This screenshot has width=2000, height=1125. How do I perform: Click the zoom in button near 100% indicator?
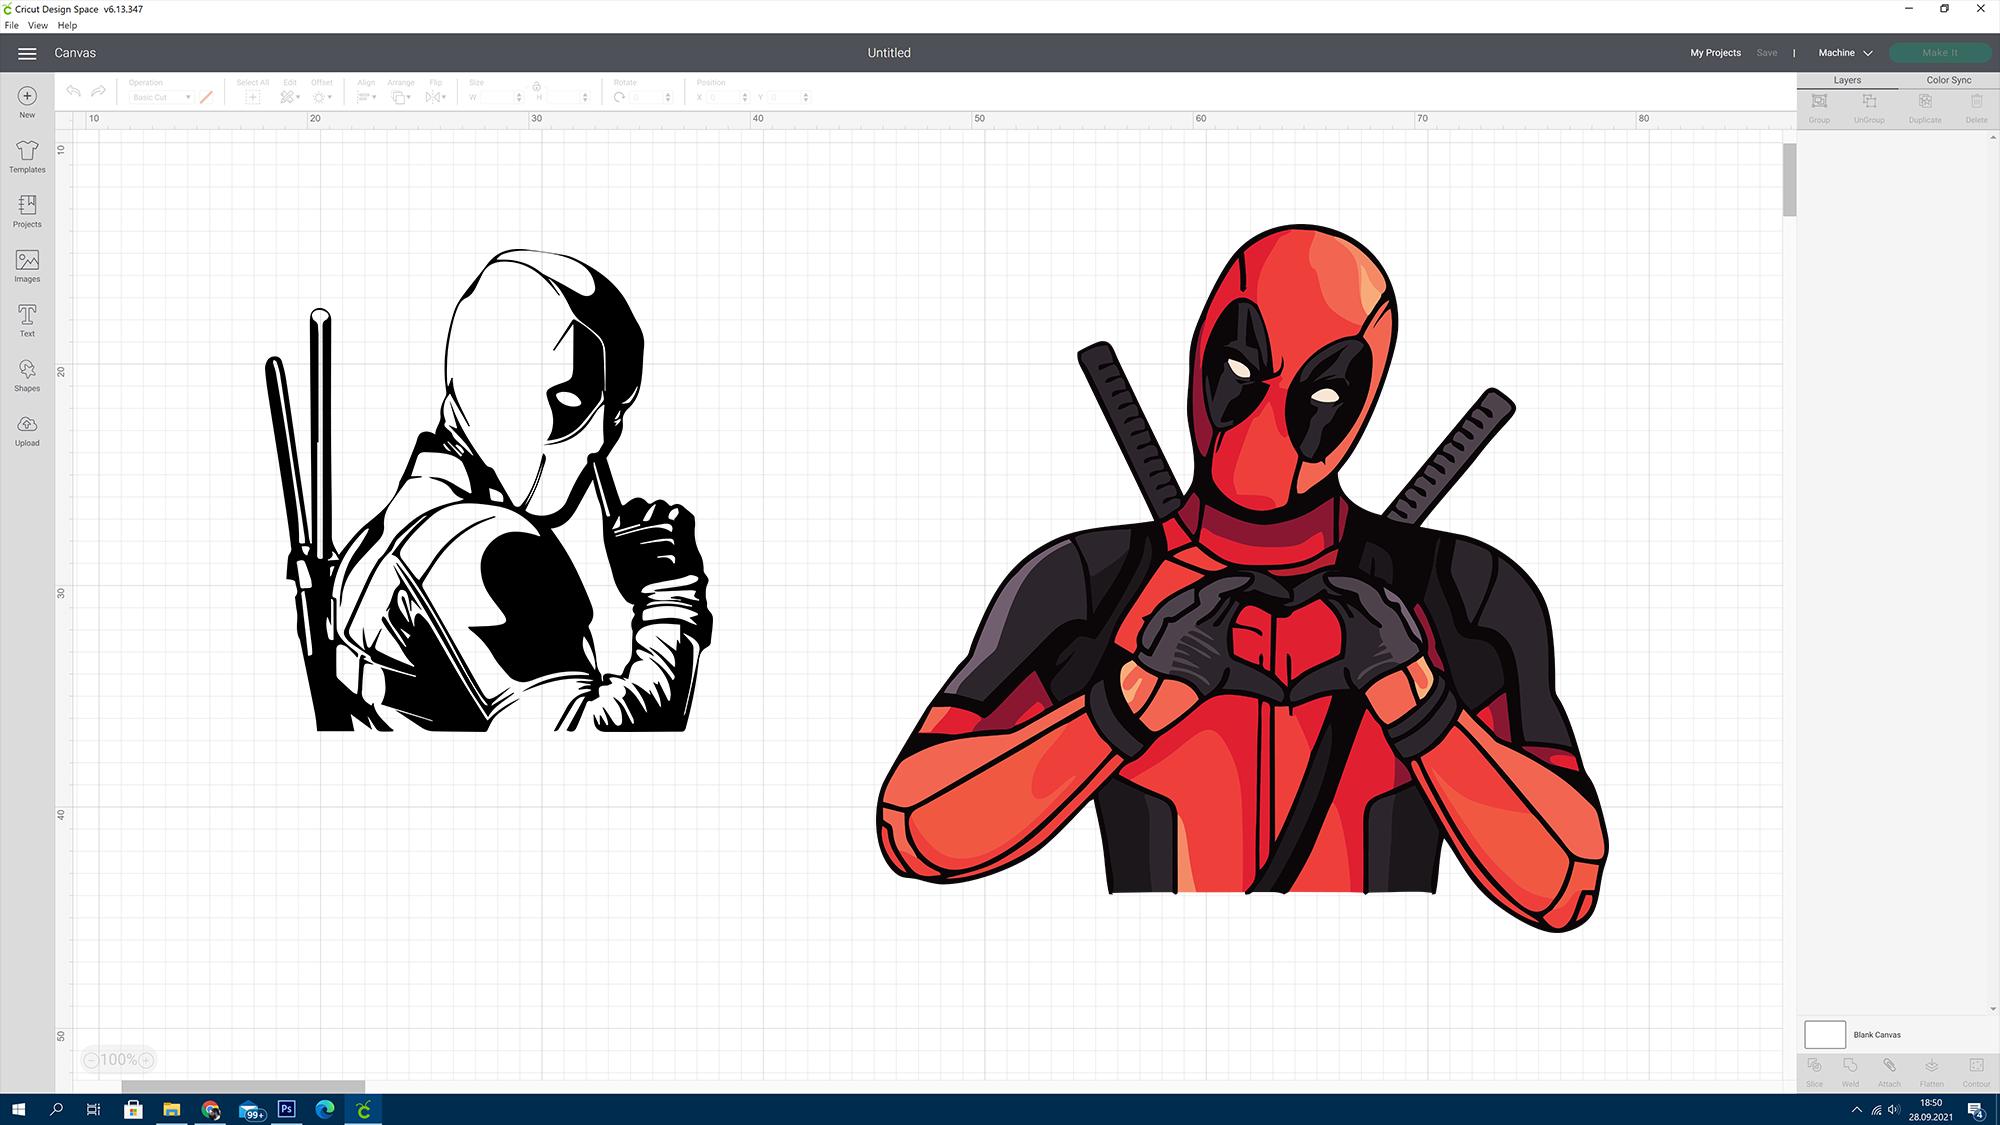[145, 1059]
